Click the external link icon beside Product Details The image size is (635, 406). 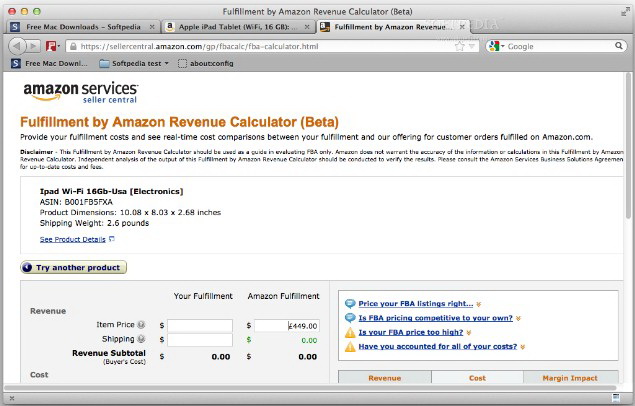tap(112, 239)
